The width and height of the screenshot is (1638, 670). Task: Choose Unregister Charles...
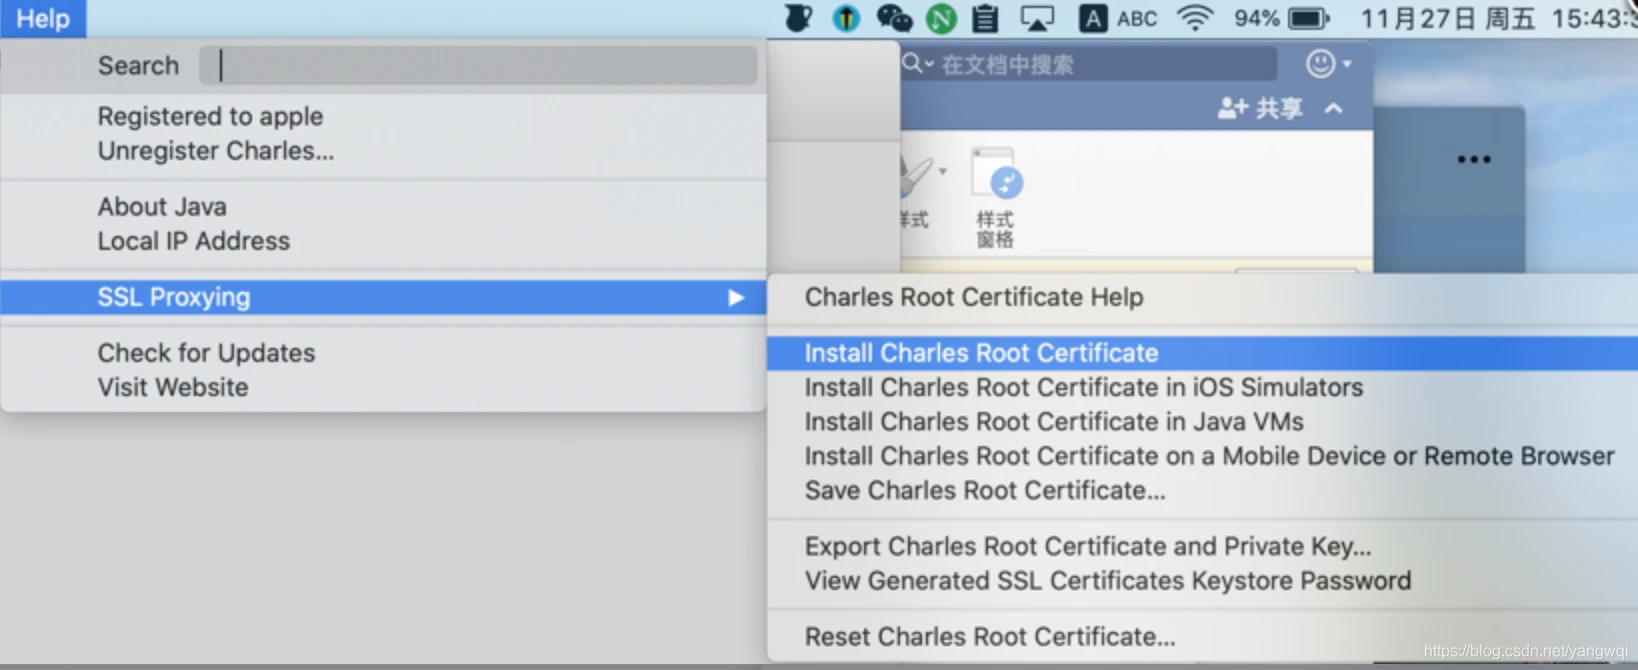point(383,151)
